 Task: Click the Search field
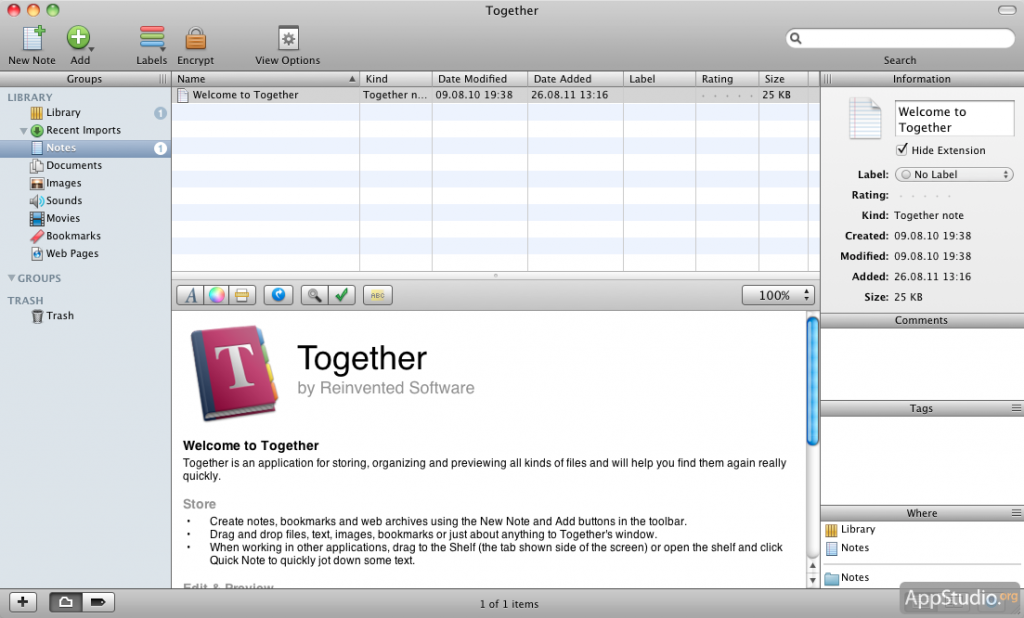pyautogui.click(x=901, y=38)
